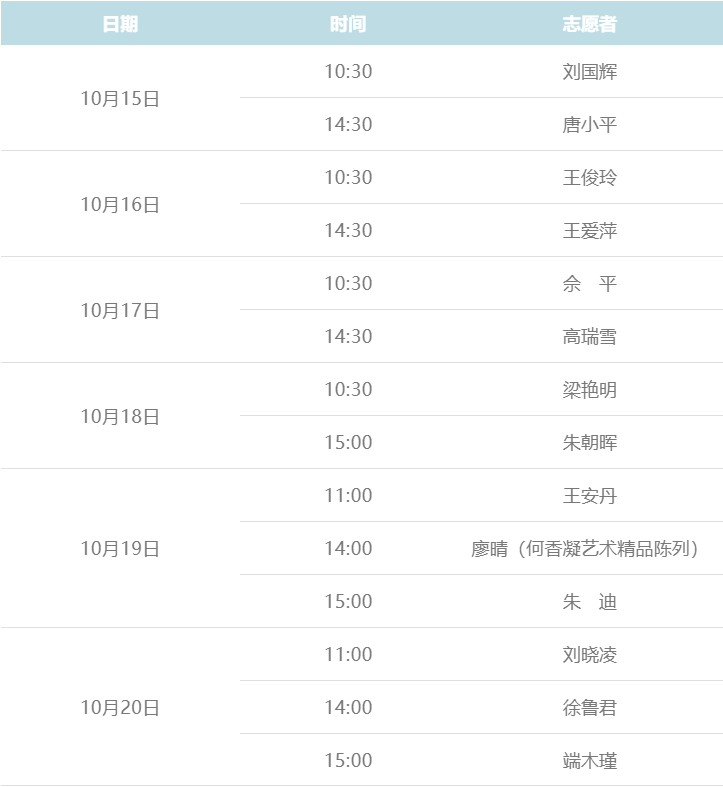This screenshot has width=723, height=787.
Task: Select volunteer 唐小平 in the table
Action: [x=589, y=125]
